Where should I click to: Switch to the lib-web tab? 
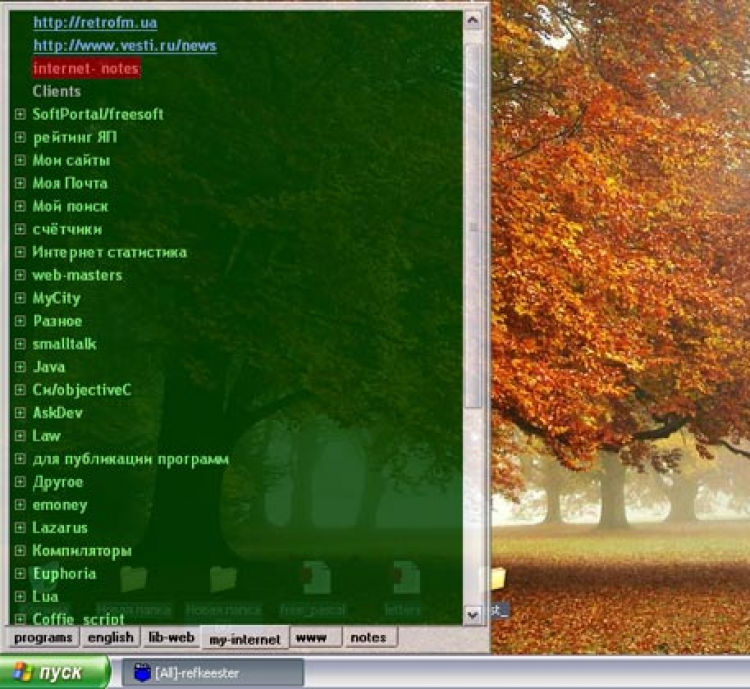[171, 638]
